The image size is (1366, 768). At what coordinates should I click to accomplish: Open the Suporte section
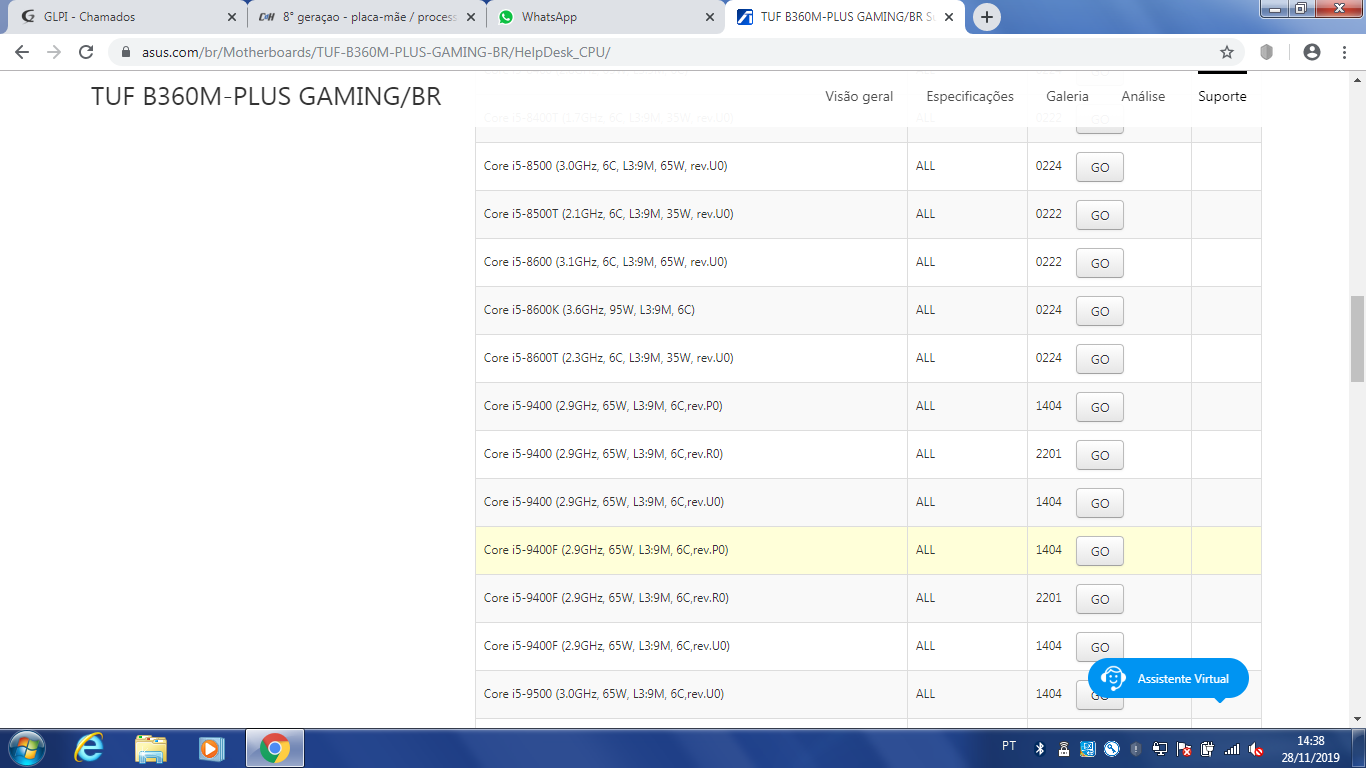(x=1222, y=96)
